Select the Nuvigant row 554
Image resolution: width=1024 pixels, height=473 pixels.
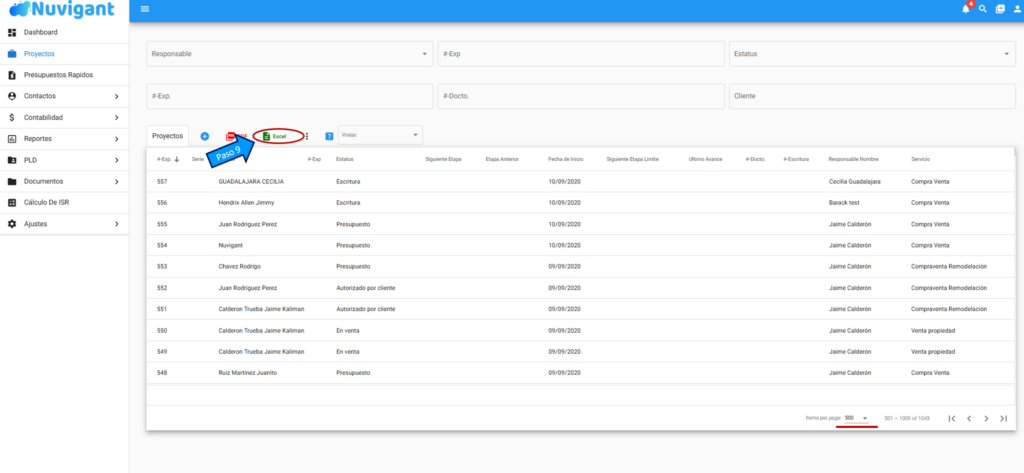[581, 245]
